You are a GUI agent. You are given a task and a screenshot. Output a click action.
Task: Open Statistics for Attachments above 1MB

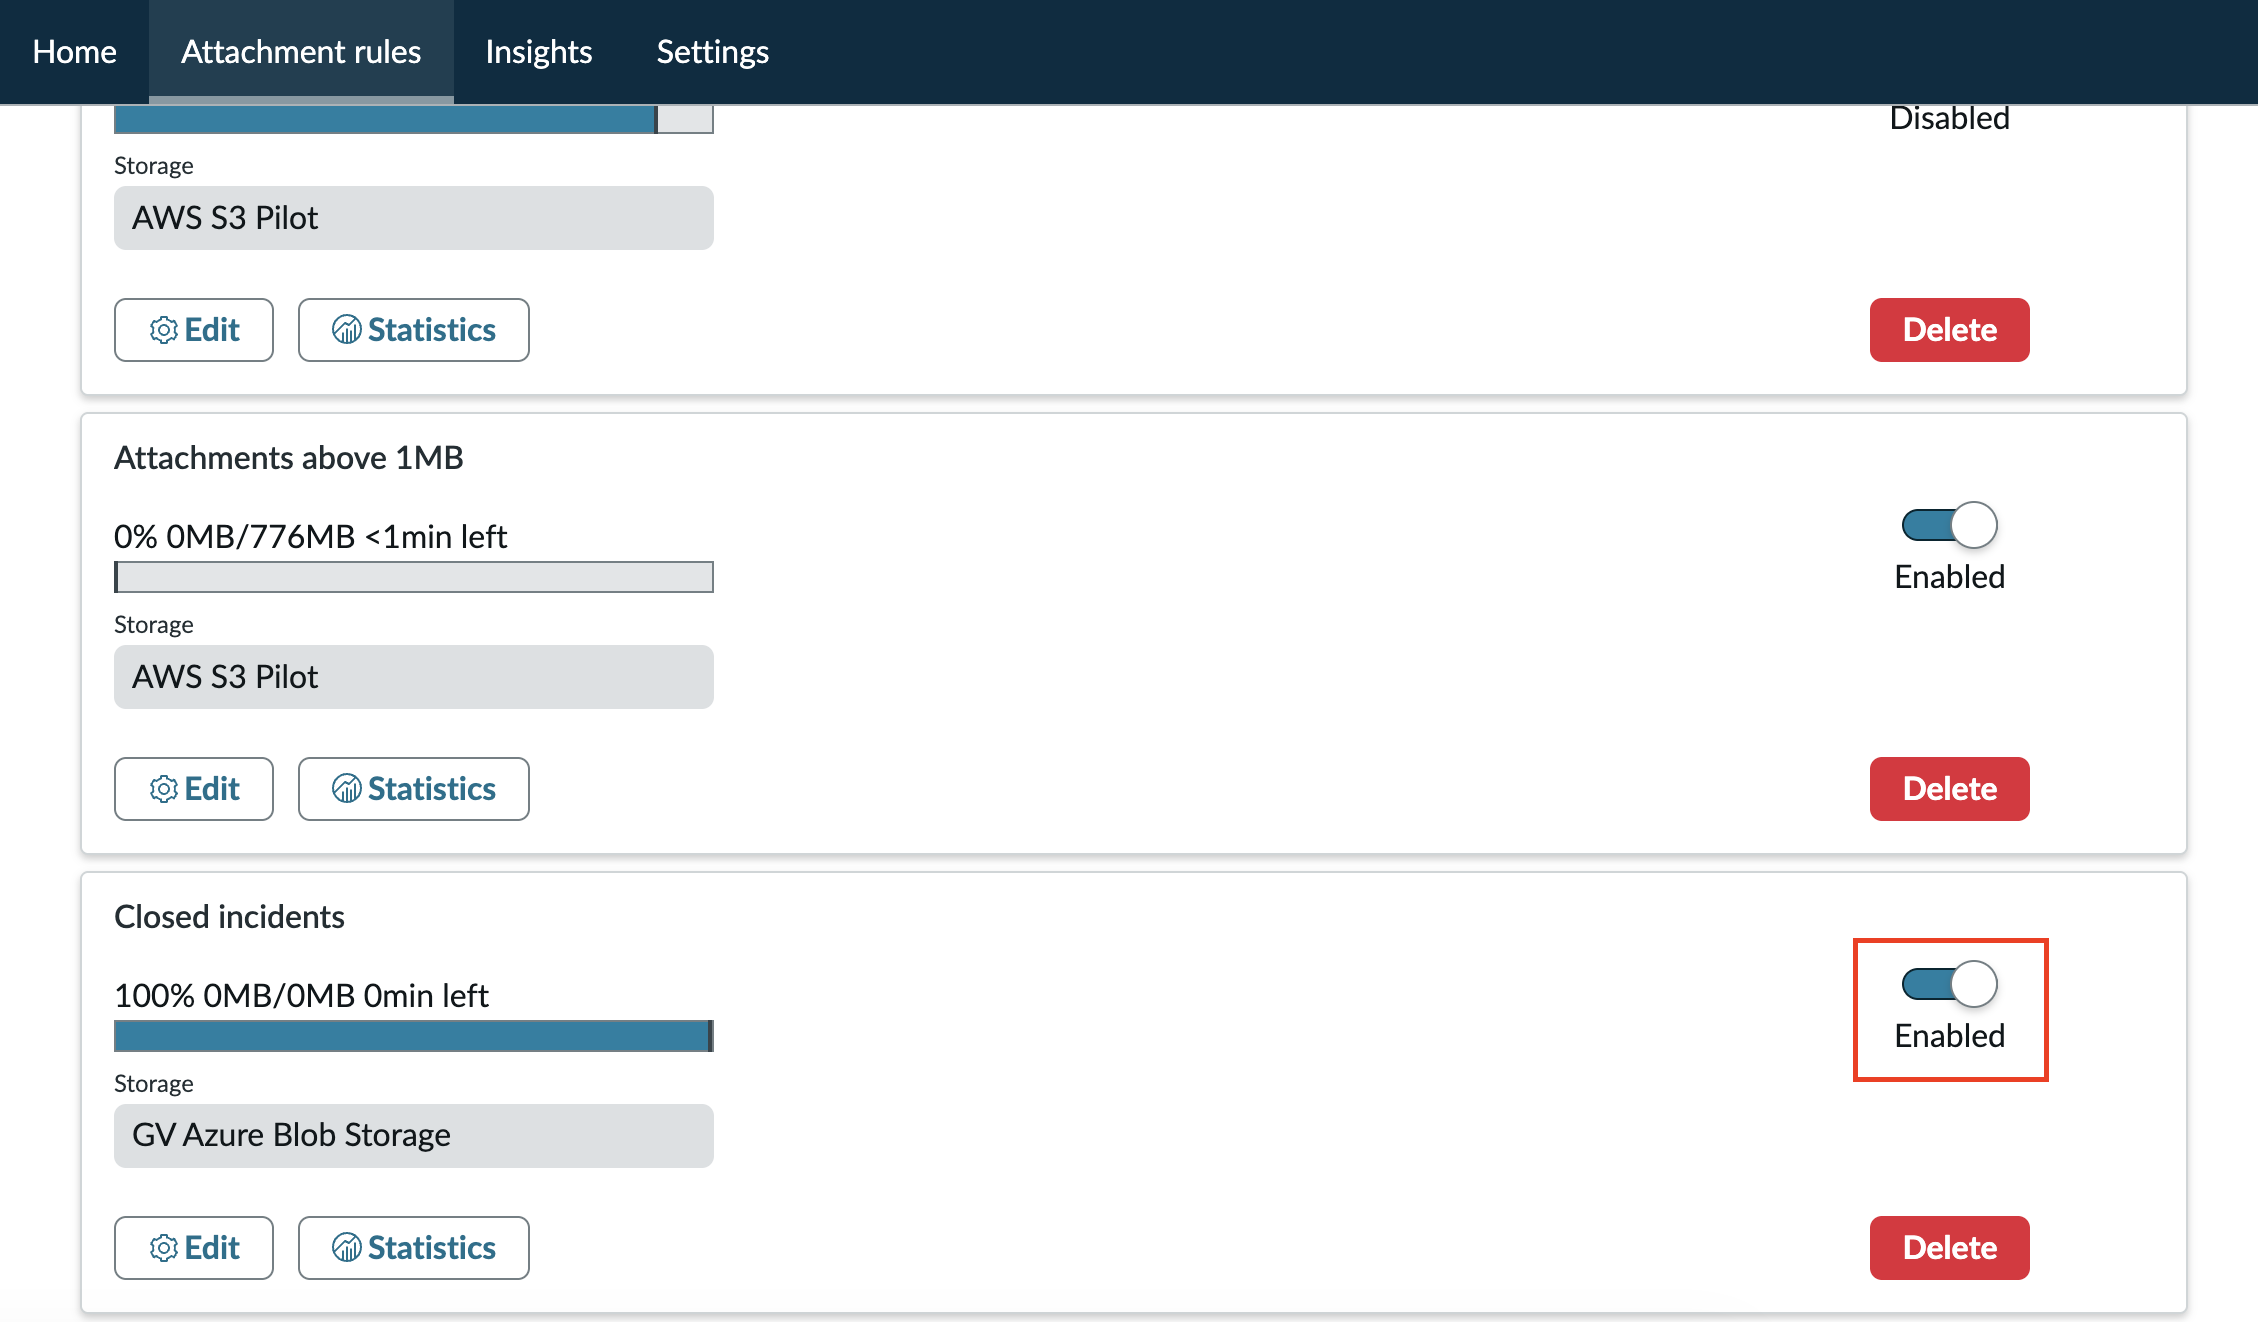tap(414, 789)
